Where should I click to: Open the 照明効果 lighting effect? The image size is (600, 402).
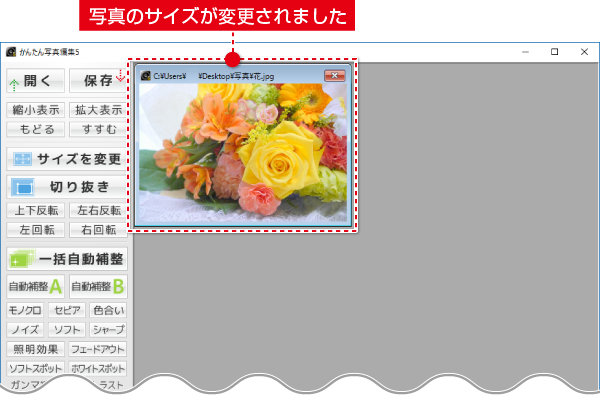click(x=36, y=349)
